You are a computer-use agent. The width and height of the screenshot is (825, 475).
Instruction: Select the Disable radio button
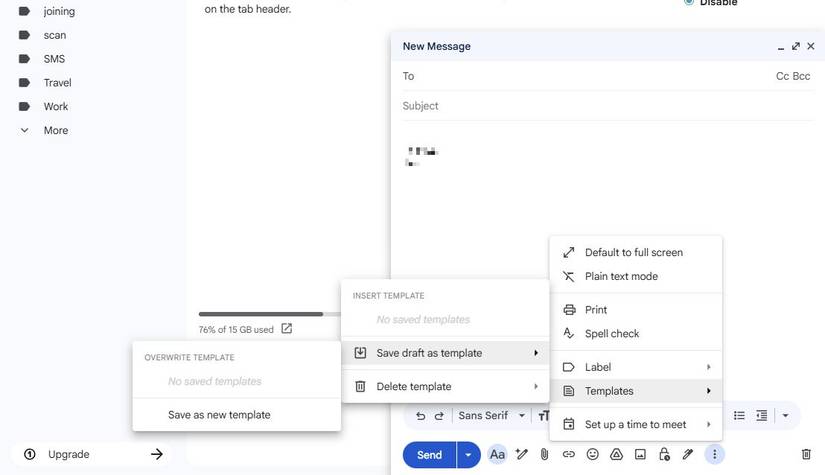689,3
